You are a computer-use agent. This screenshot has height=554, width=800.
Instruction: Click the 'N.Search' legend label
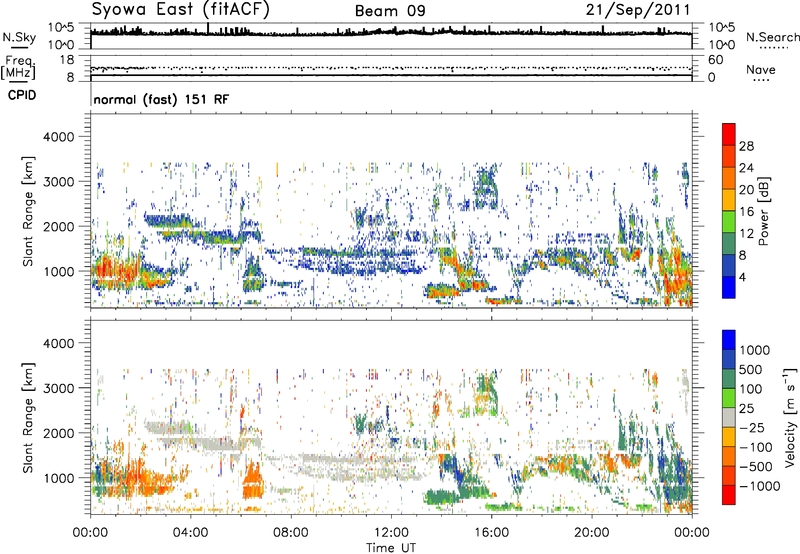tap(772, 37)
